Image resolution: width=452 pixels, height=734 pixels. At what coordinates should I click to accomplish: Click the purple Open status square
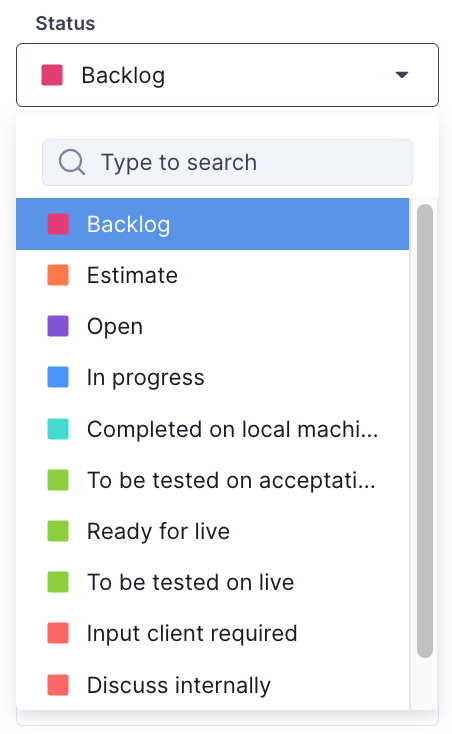[58, 326]
